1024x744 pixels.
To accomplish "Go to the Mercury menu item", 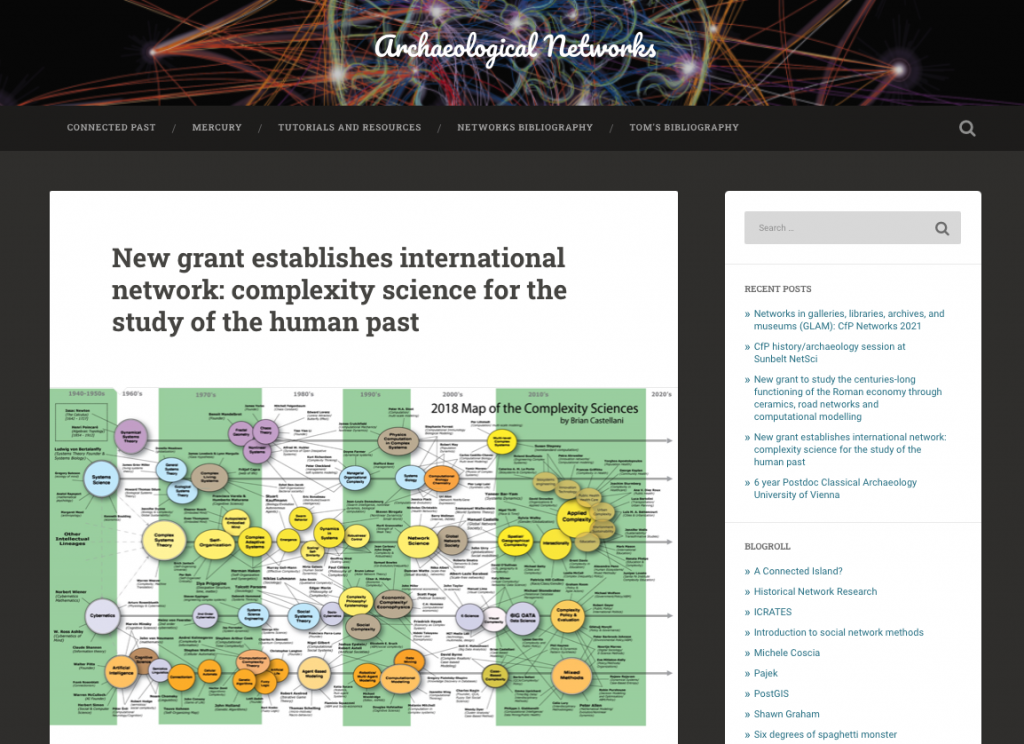I will tap(217, 127).
